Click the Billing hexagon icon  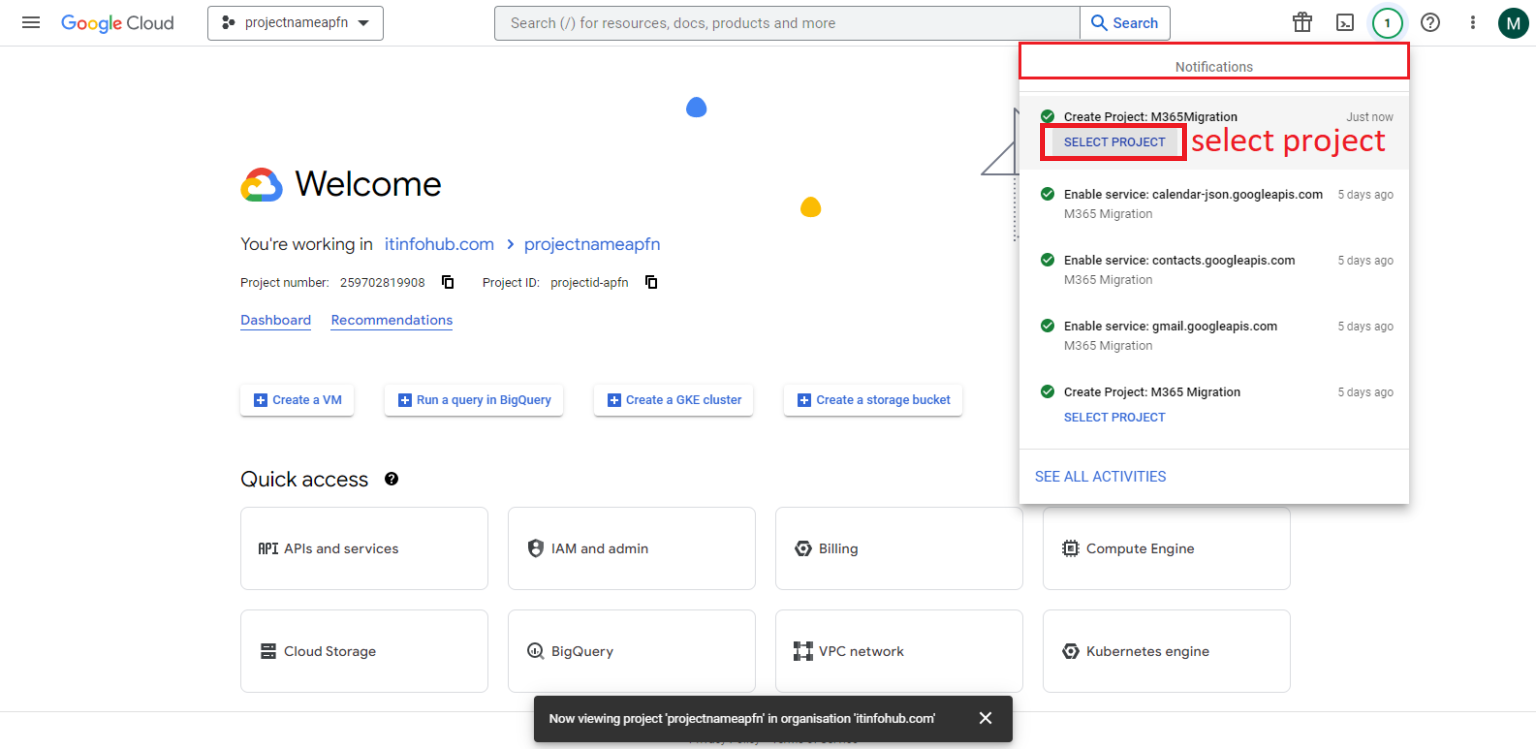click(x=802, y=548)
